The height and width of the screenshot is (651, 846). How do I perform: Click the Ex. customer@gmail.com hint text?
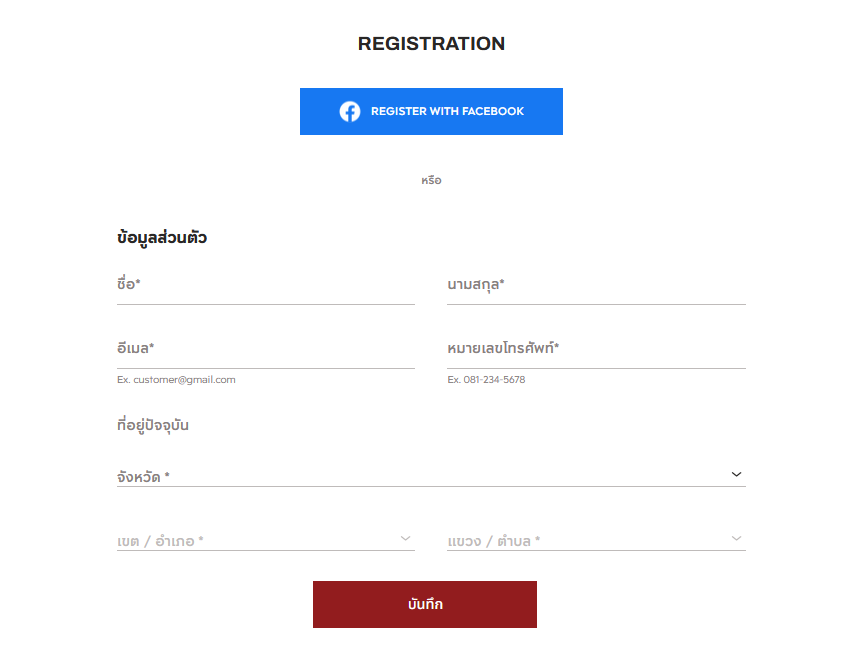tap(176, 380)
